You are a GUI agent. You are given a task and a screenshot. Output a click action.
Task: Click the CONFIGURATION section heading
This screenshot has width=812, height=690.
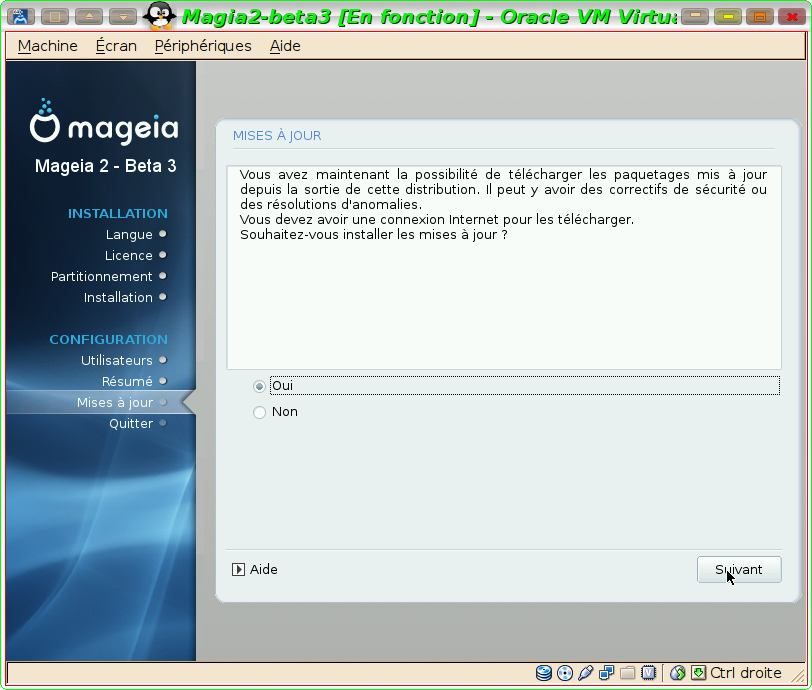click(x=108, y=340)
